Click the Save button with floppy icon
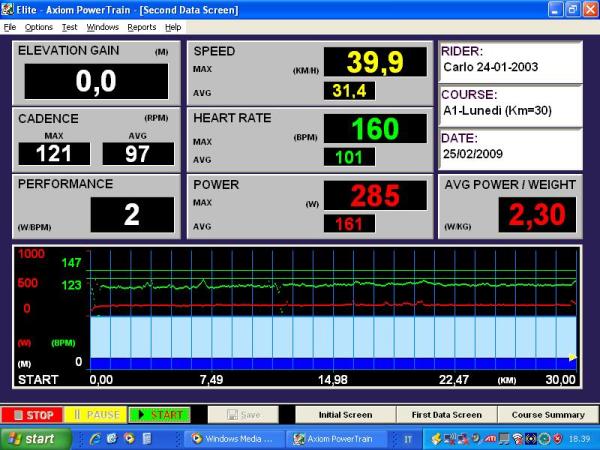Screen dimensions: 600x450 click(246, 414)
